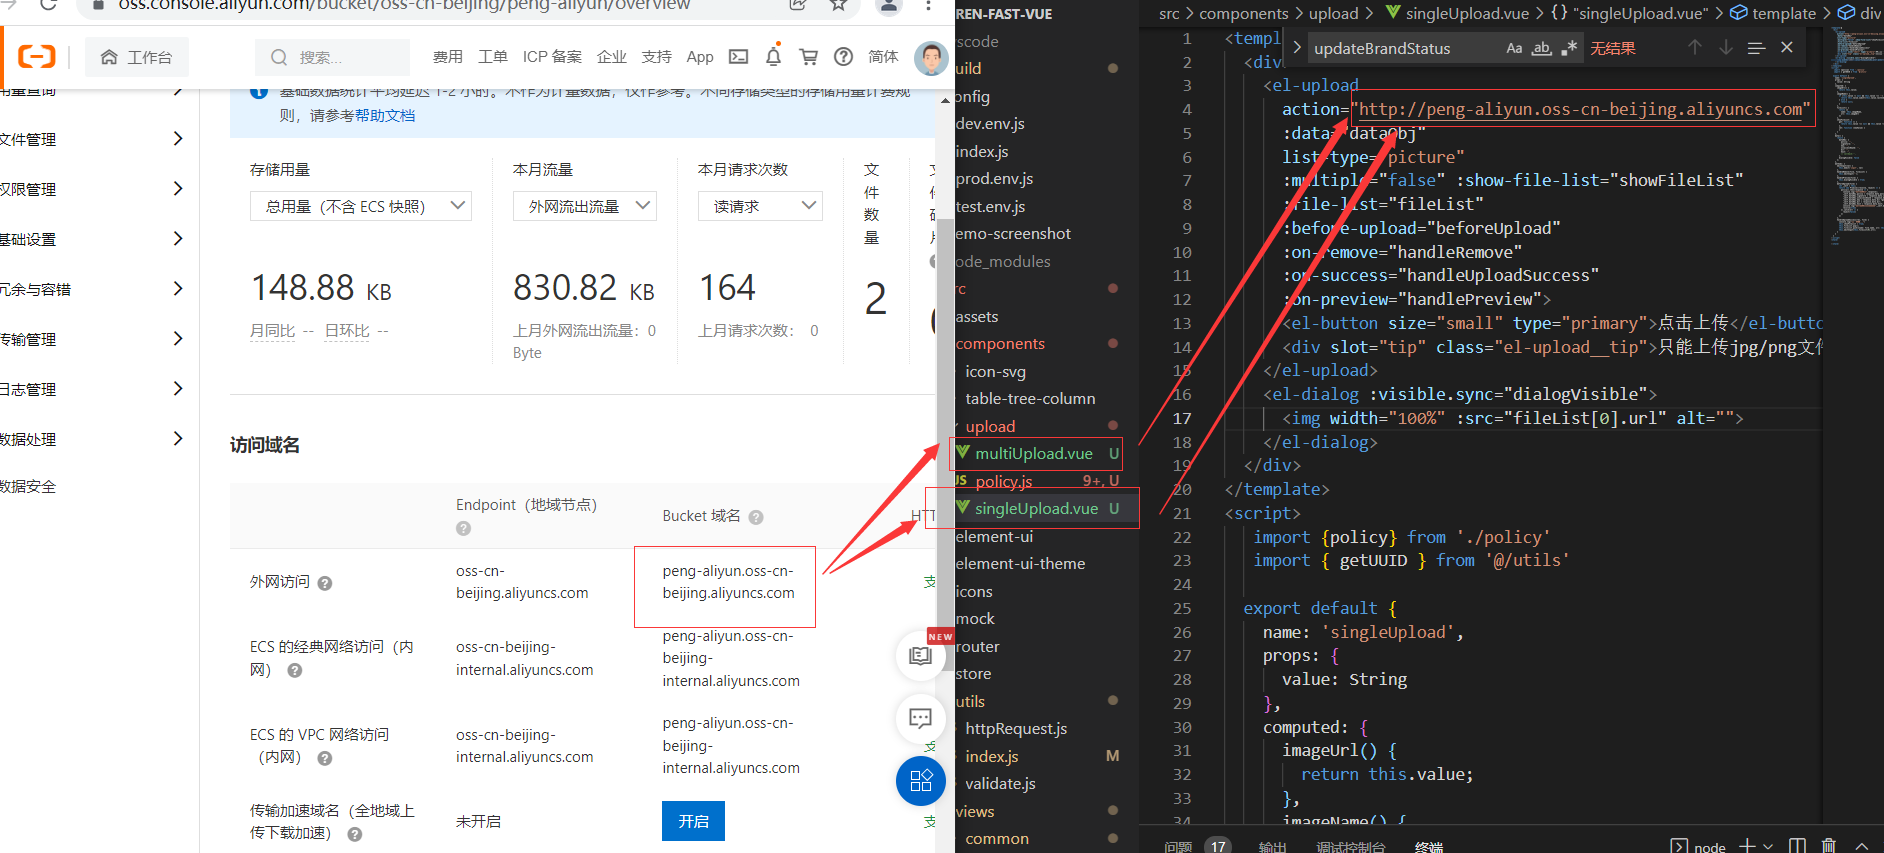
Task: Switch to 输出 output tab
Action: pyautogui.click(x=1272, y=846)
